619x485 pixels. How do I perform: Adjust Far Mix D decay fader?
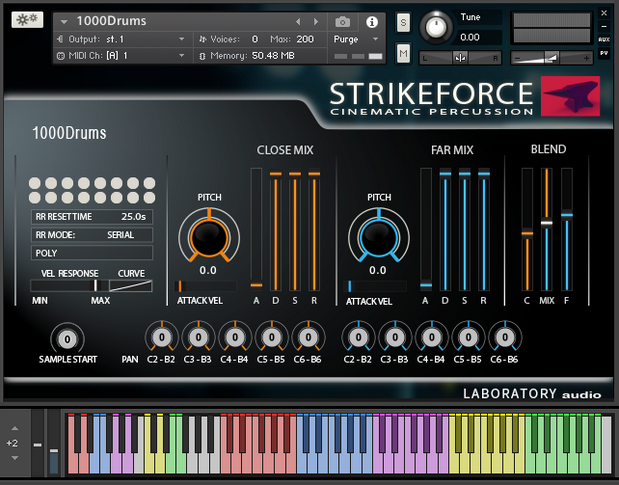(445, 230)
